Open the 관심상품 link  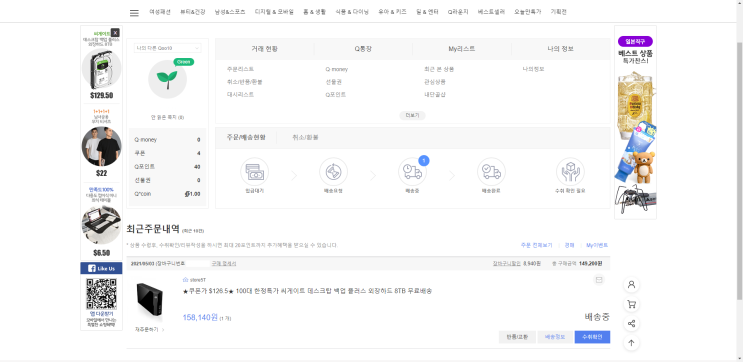point(435,82)
